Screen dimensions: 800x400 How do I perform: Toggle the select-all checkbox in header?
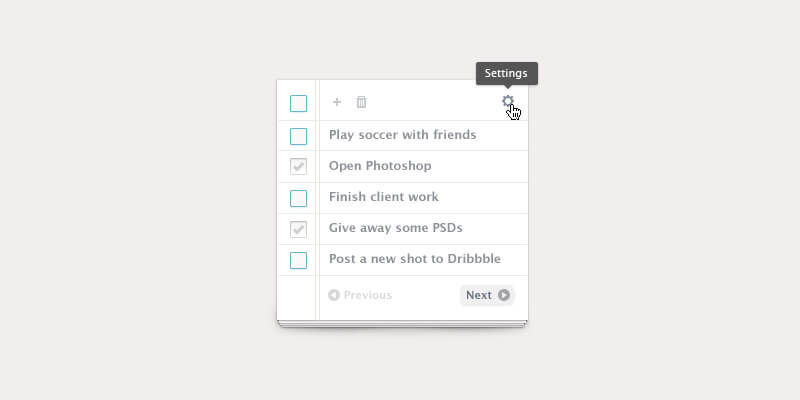coord(298,103)
